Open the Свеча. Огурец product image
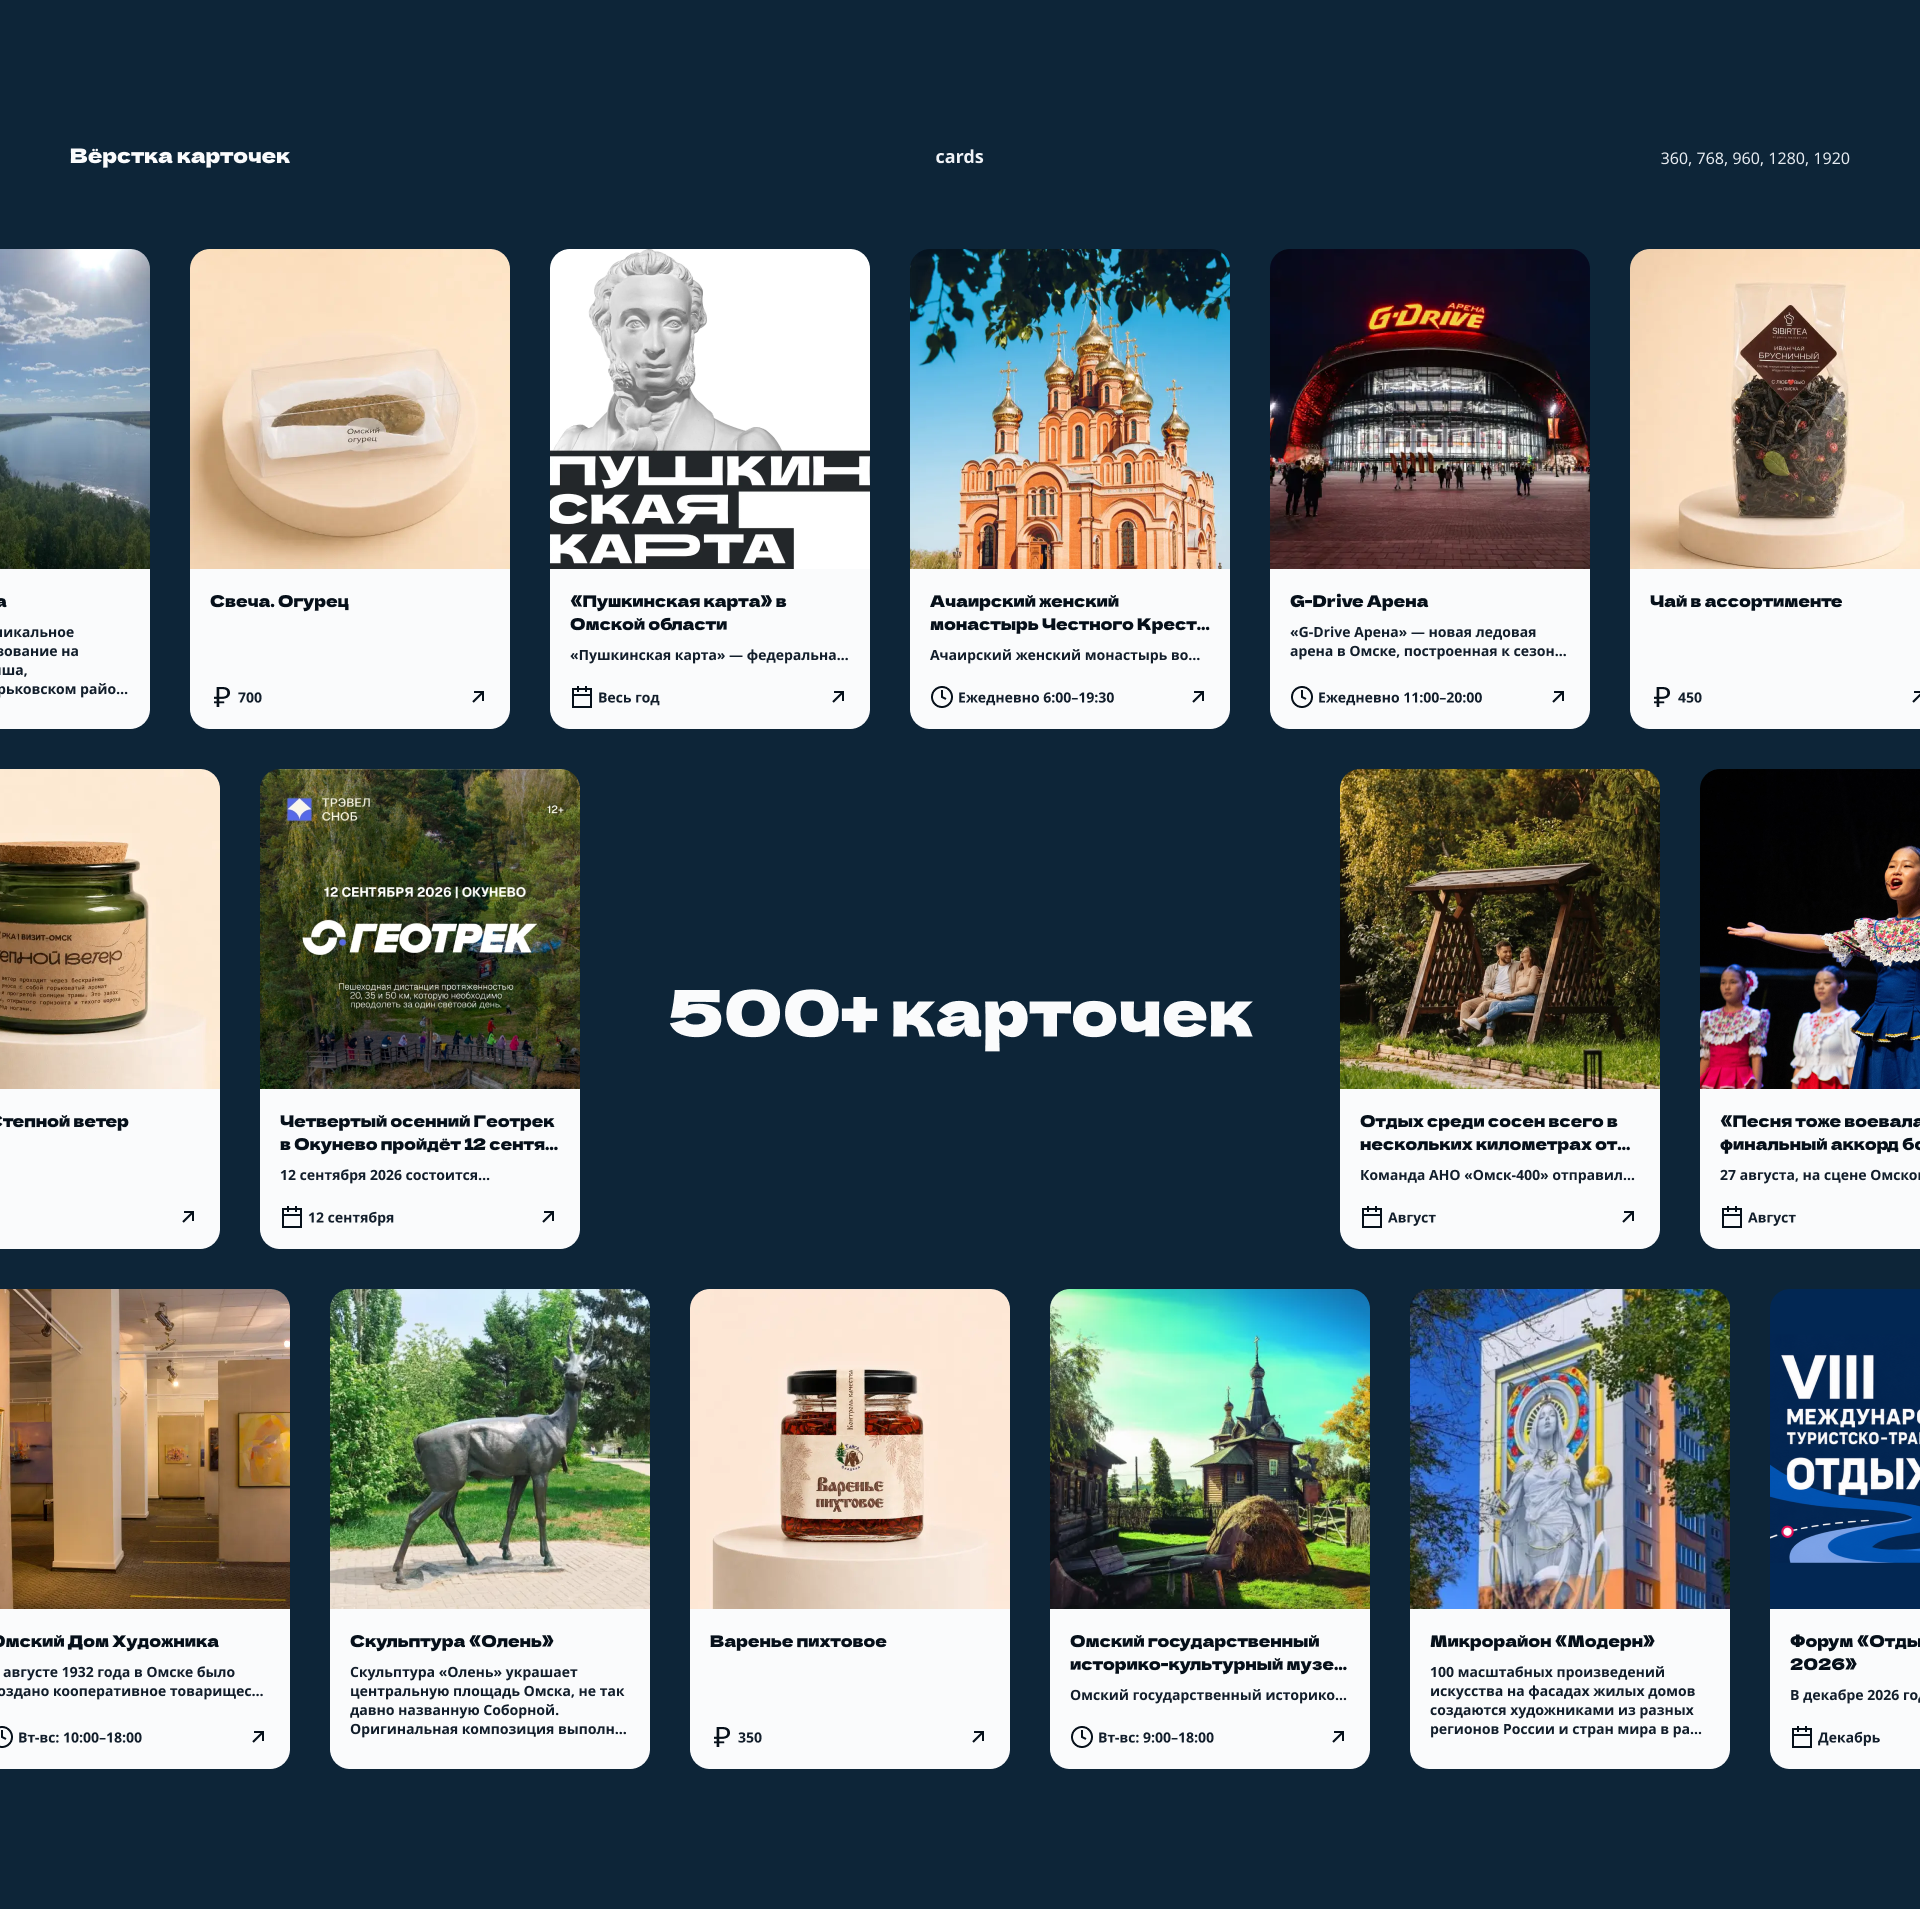 pos(350,409)
